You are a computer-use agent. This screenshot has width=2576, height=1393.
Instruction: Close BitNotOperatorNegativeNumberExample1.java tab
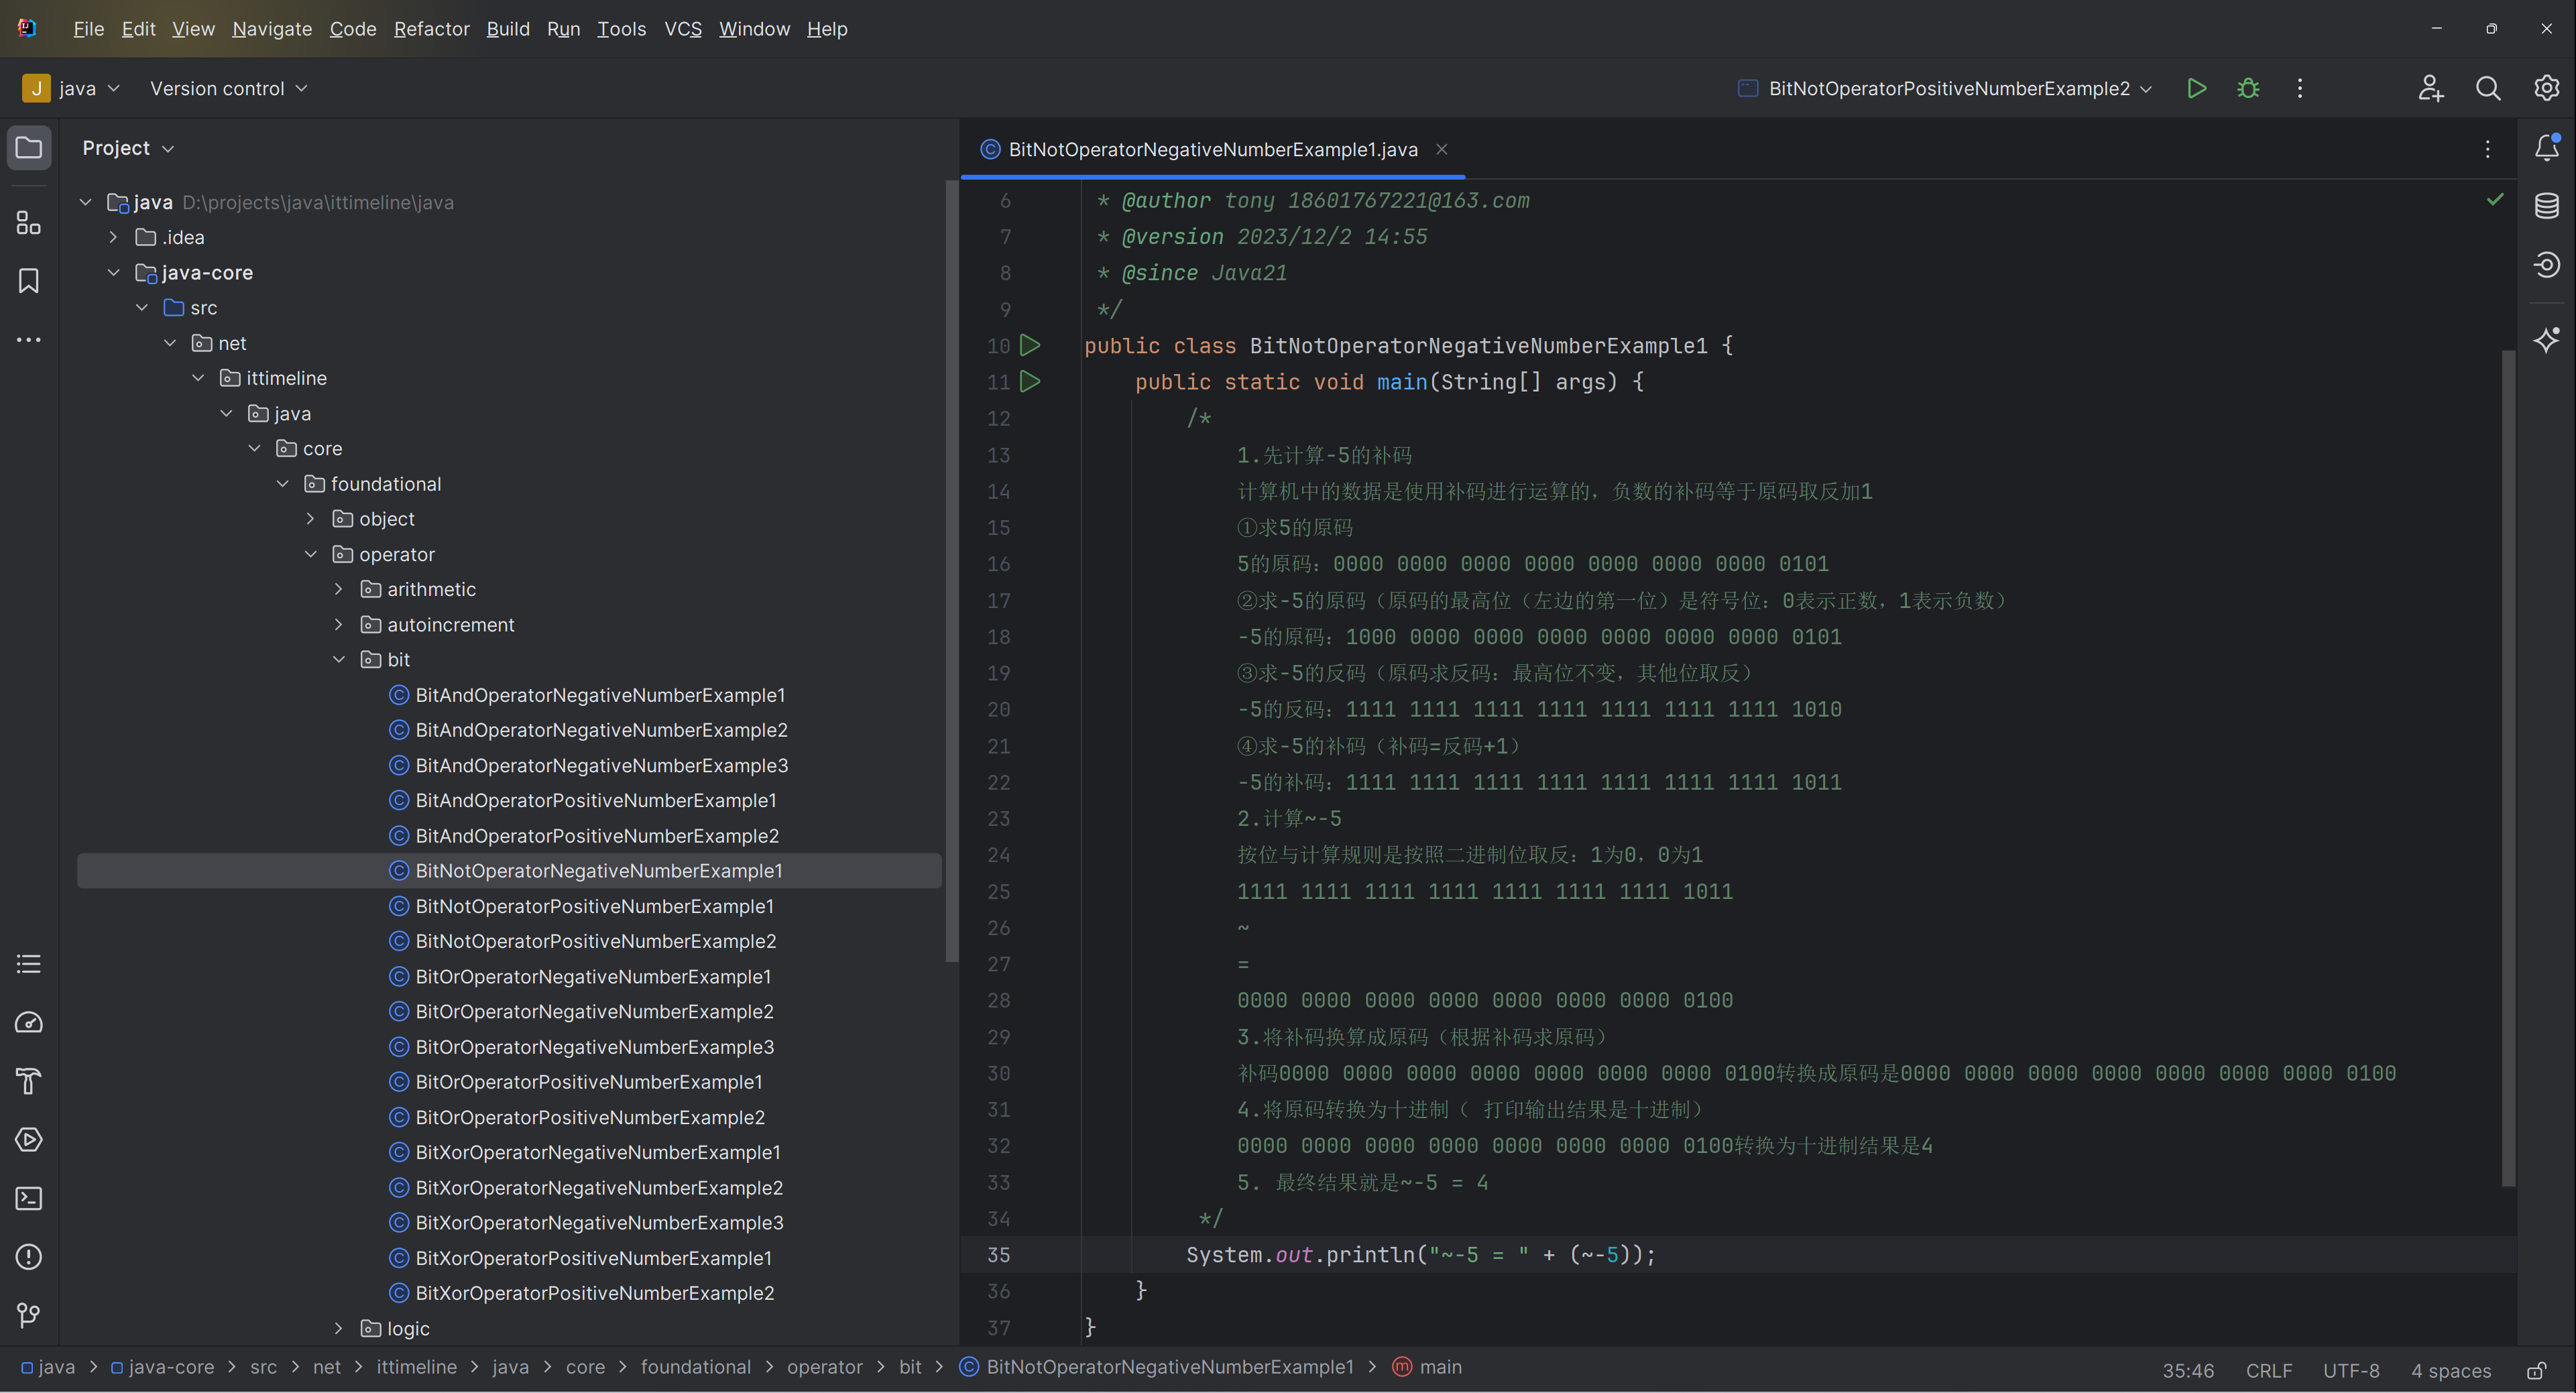1442,149
